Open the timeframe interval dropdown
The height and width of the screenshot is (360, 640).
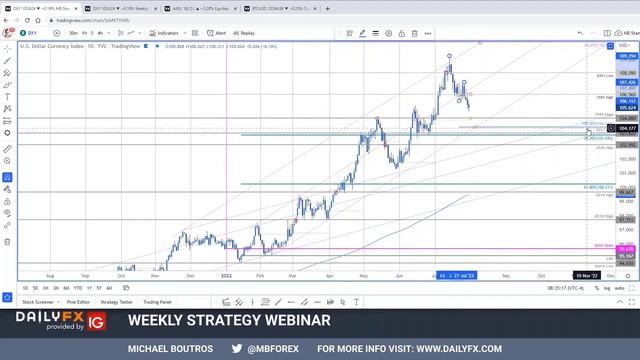pyautogui.click(x=109, y=33)
